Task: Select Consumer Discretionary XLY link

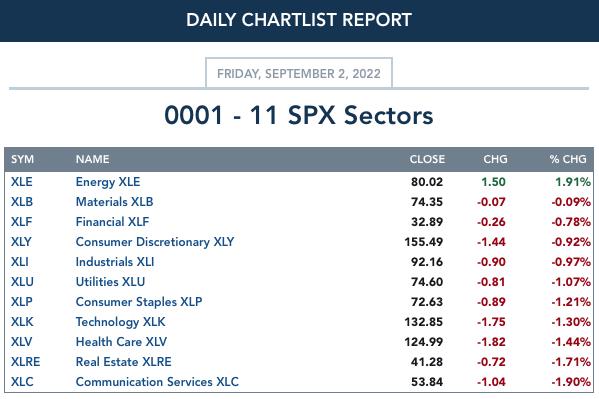Action: tap(155, 242)
